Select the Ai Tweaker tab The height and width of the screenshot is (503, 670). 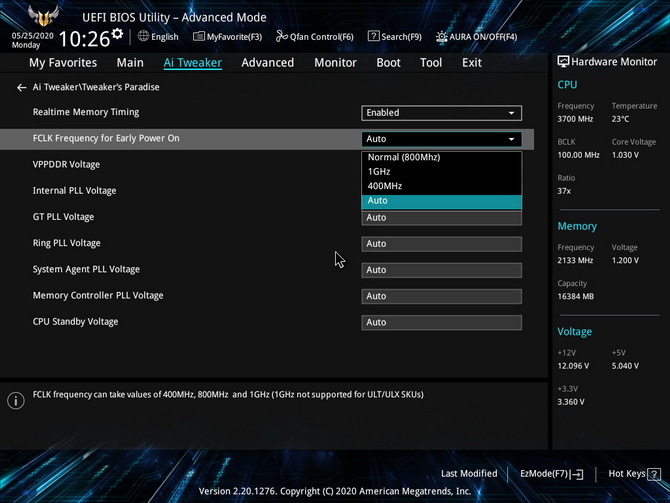coord(193,63)
